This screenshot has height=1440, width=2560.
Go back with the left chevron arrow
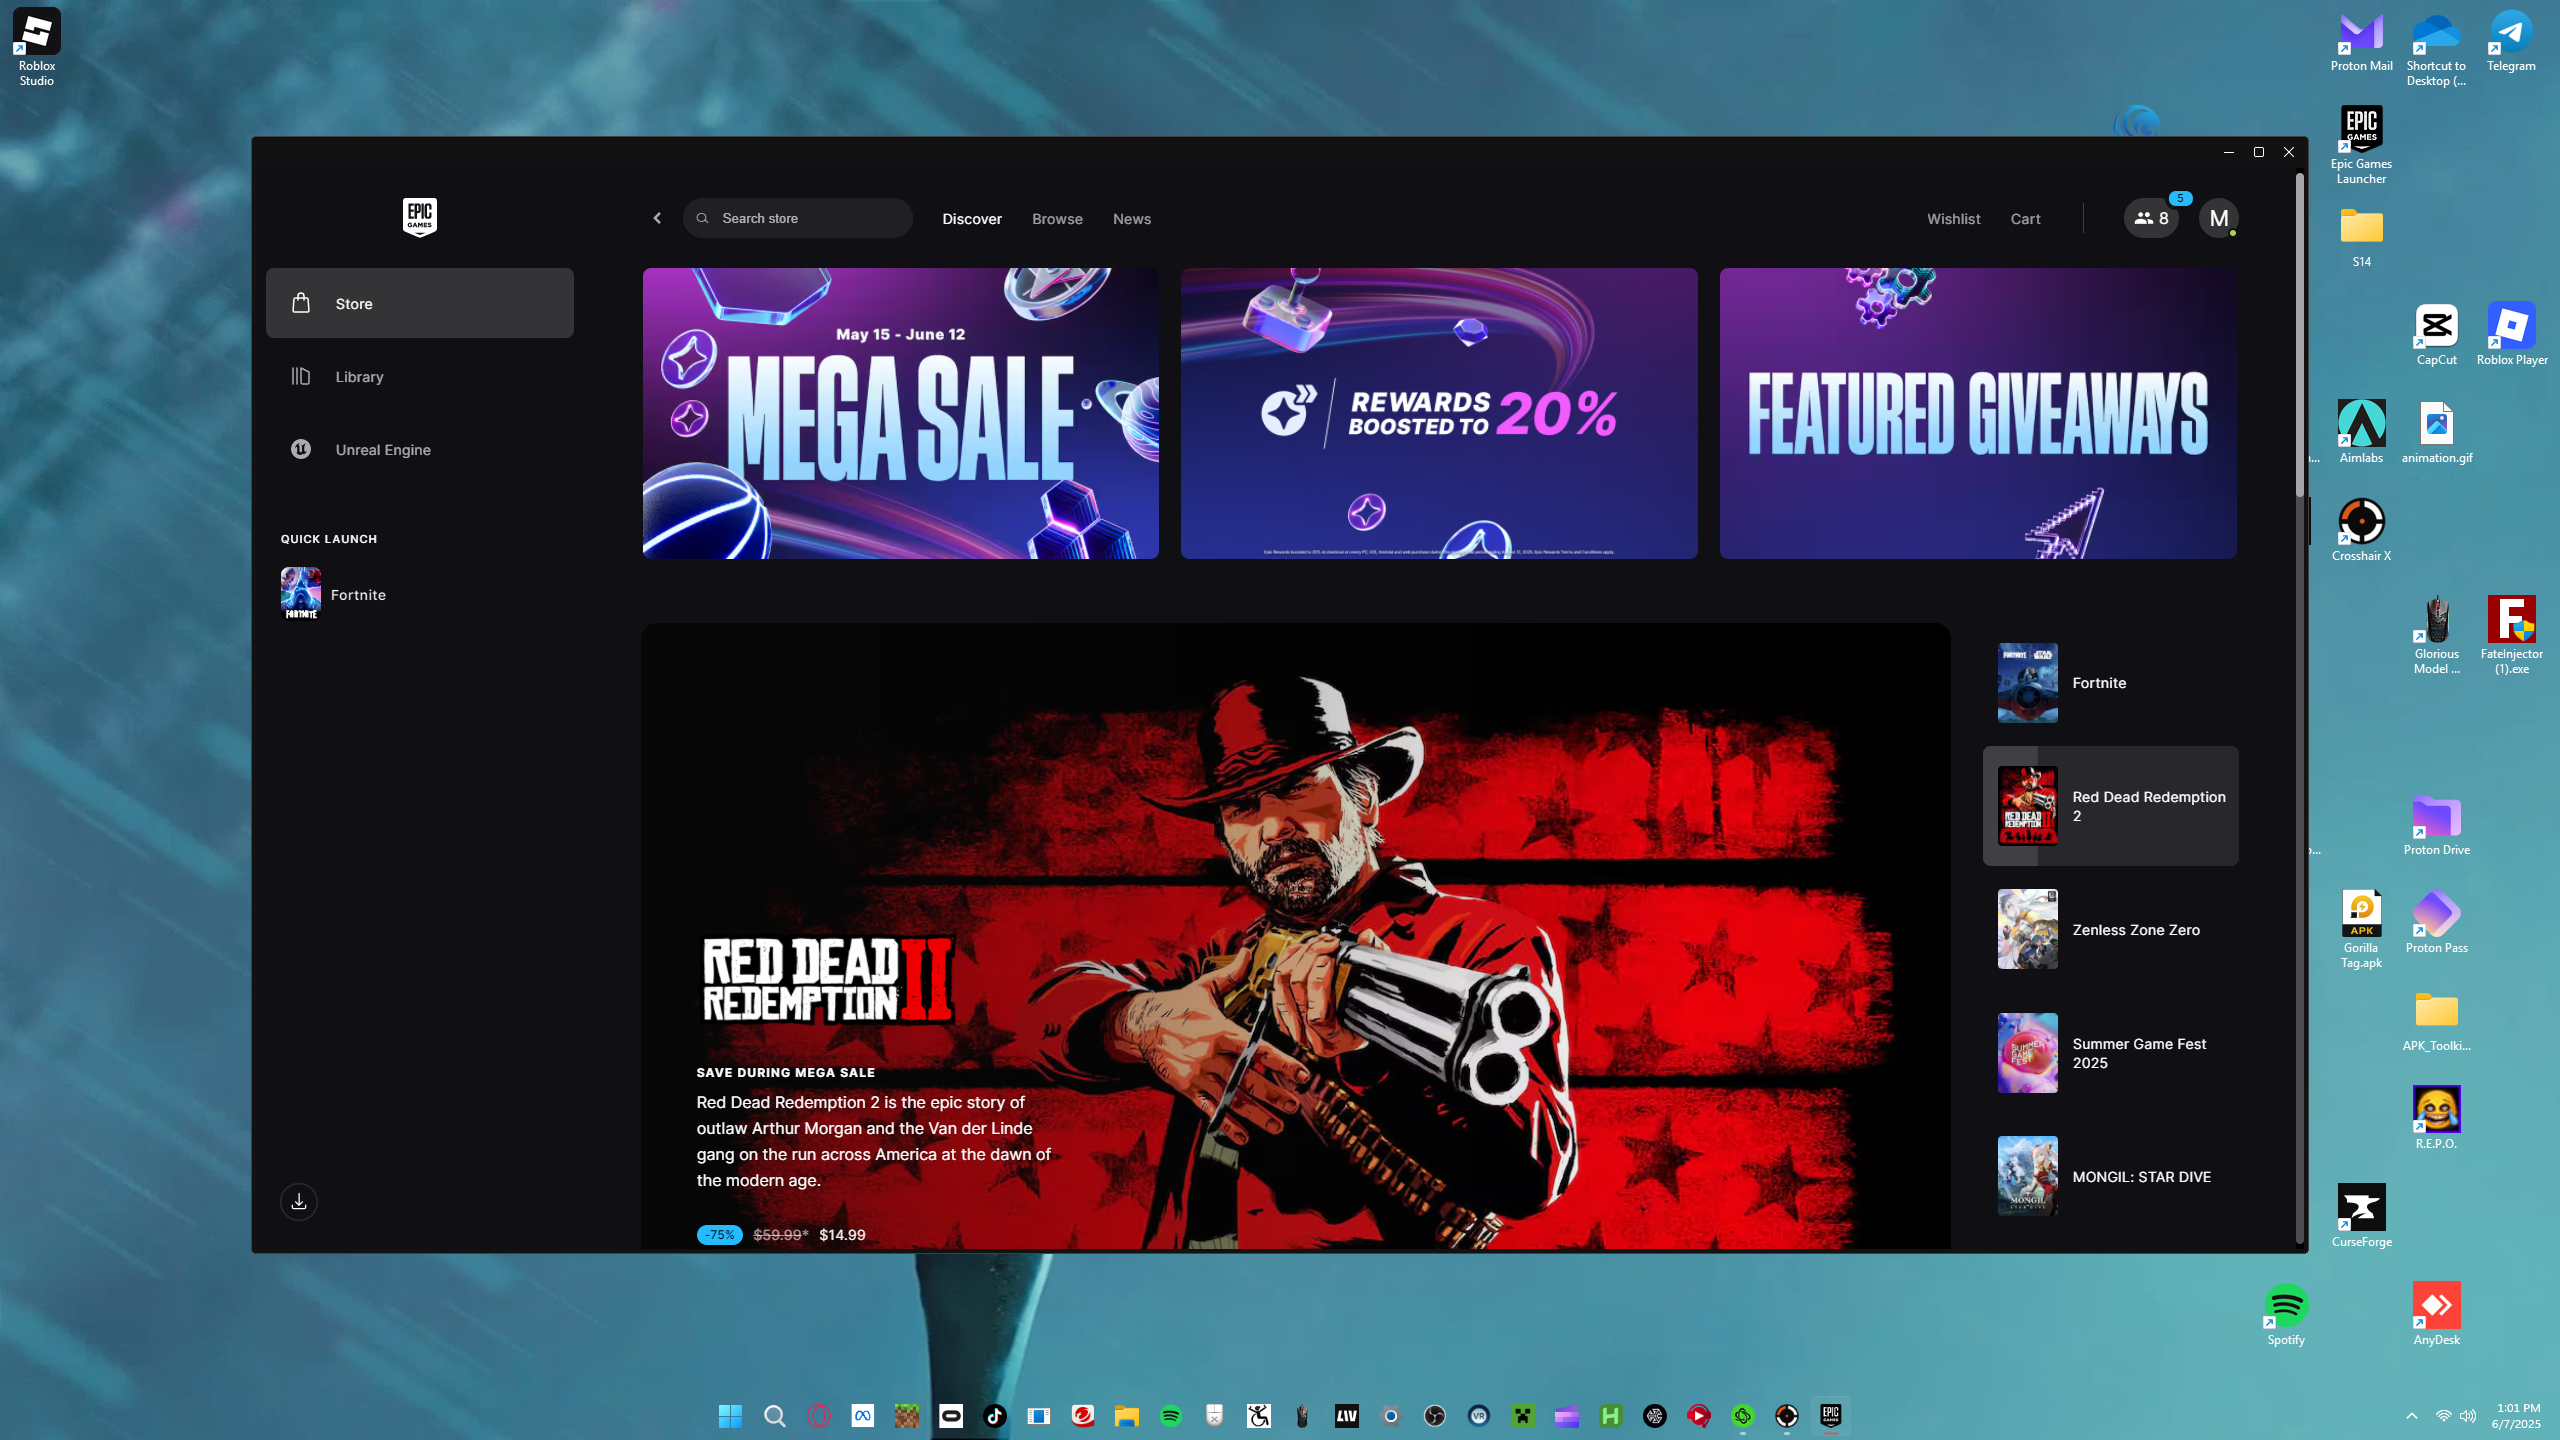click(x=657, y=218)
